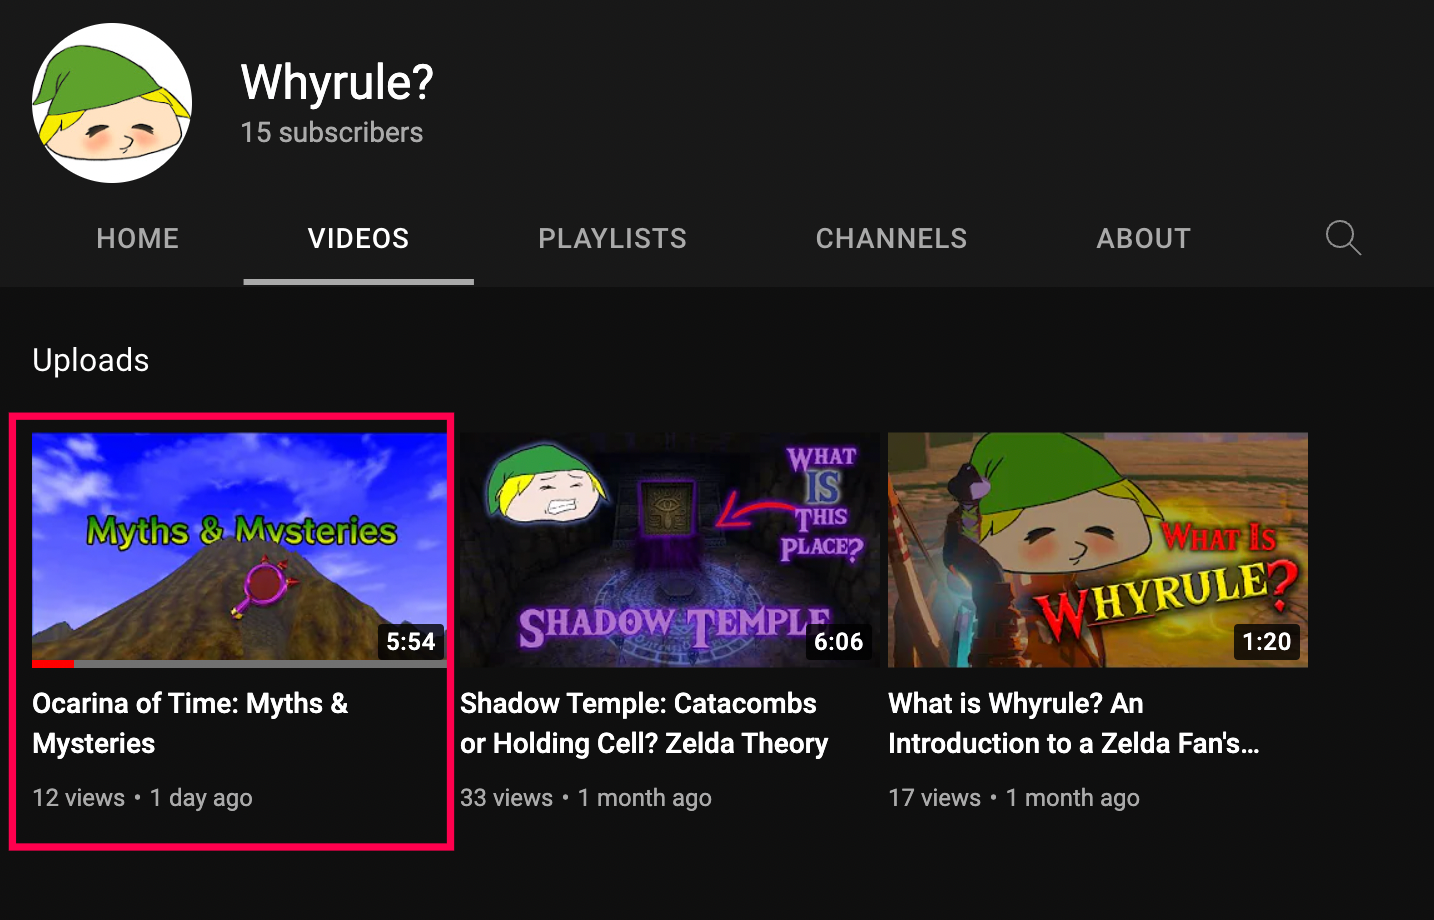Open the Myths & Mysteries video thumbnail

point(239,549)
